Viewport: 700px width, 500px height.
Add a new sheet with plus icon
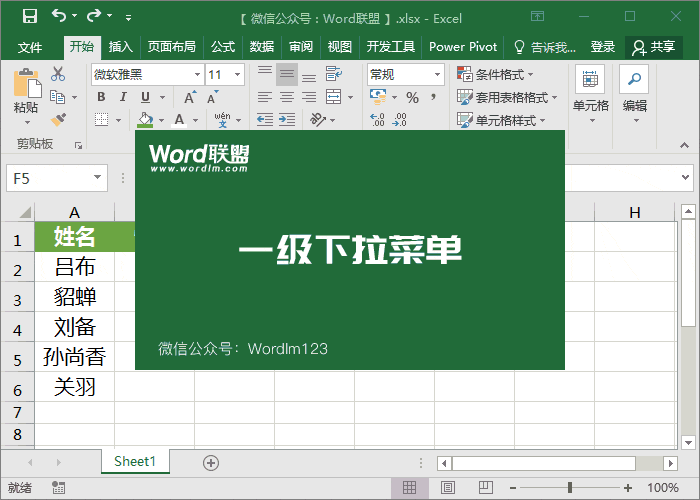(210, 462)
